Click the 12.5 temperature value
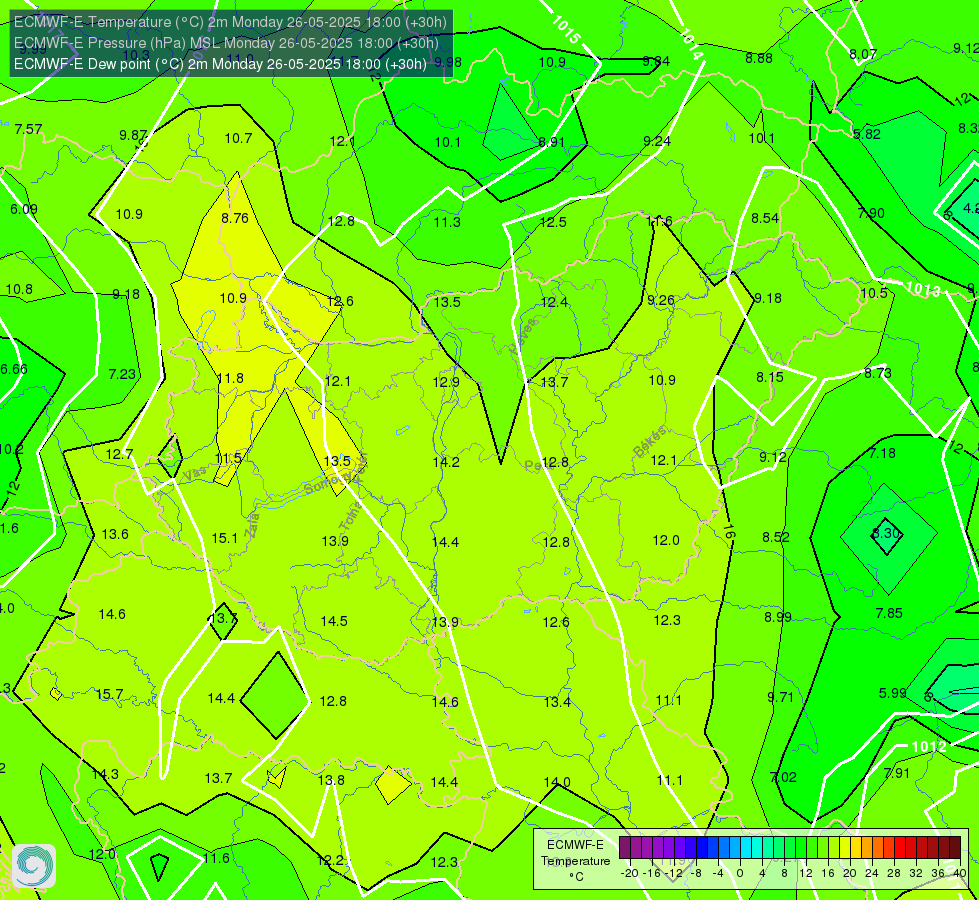 pos(553,222)
